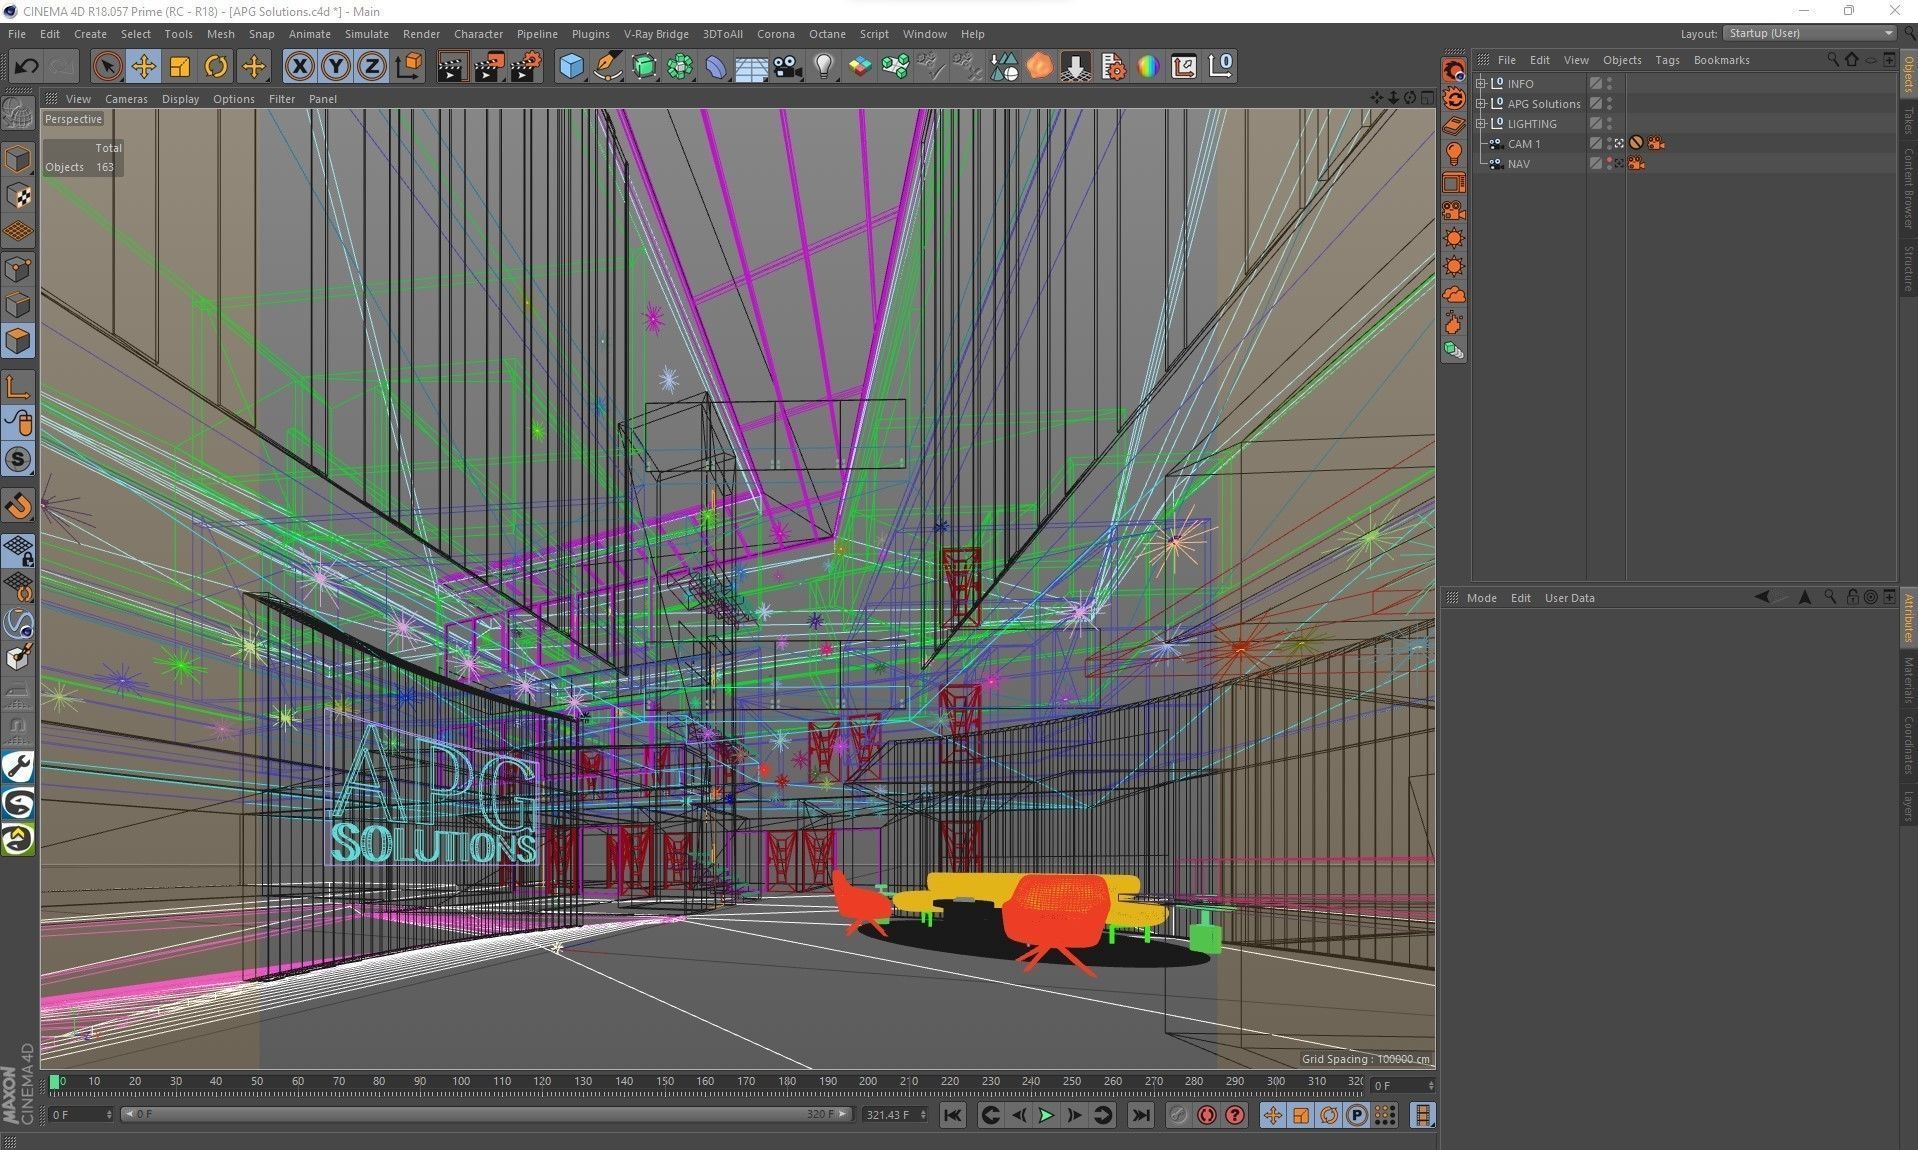Open Objects menu in Object Manager

[1622, 60]
